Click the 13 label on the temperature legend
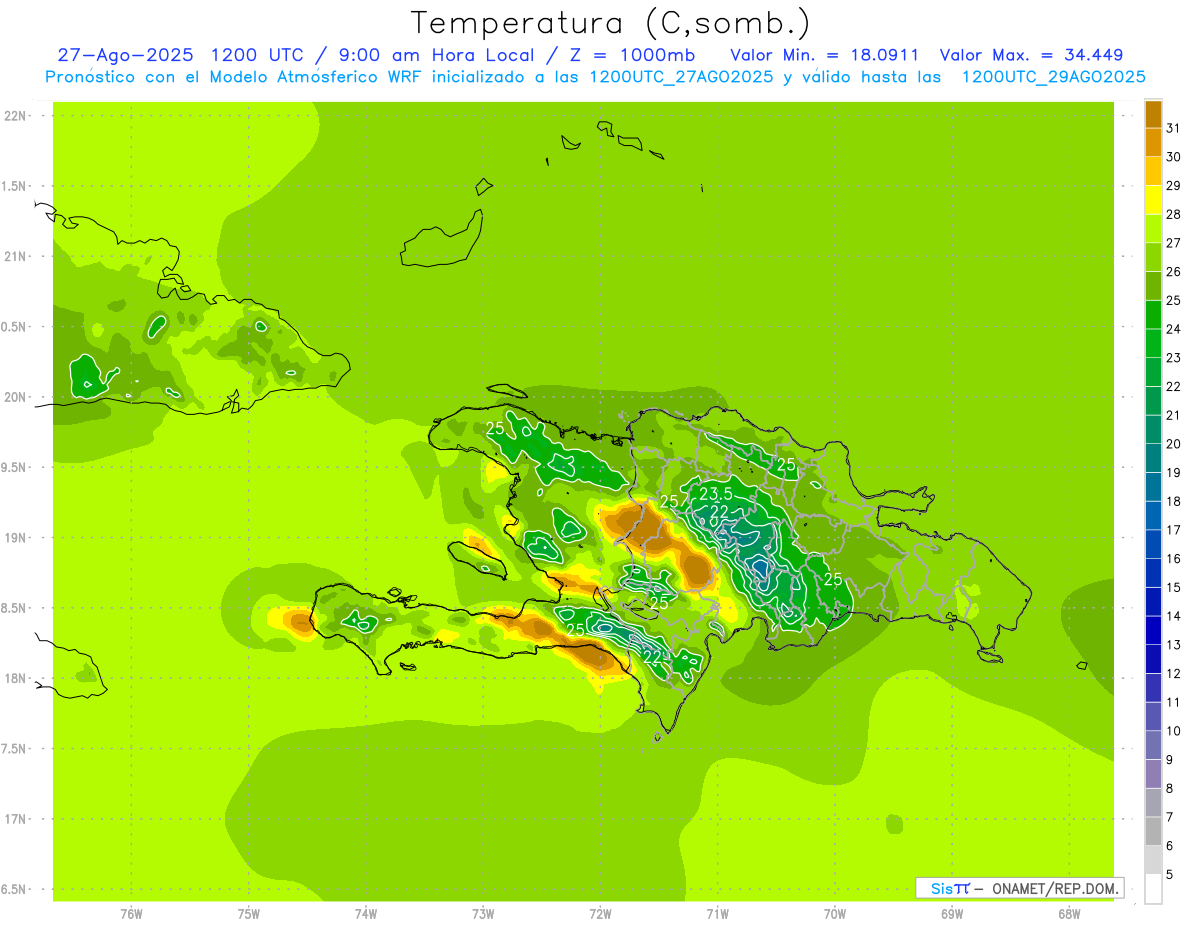The height and width of the screenshot is (927, 1200). [1173, 645]
